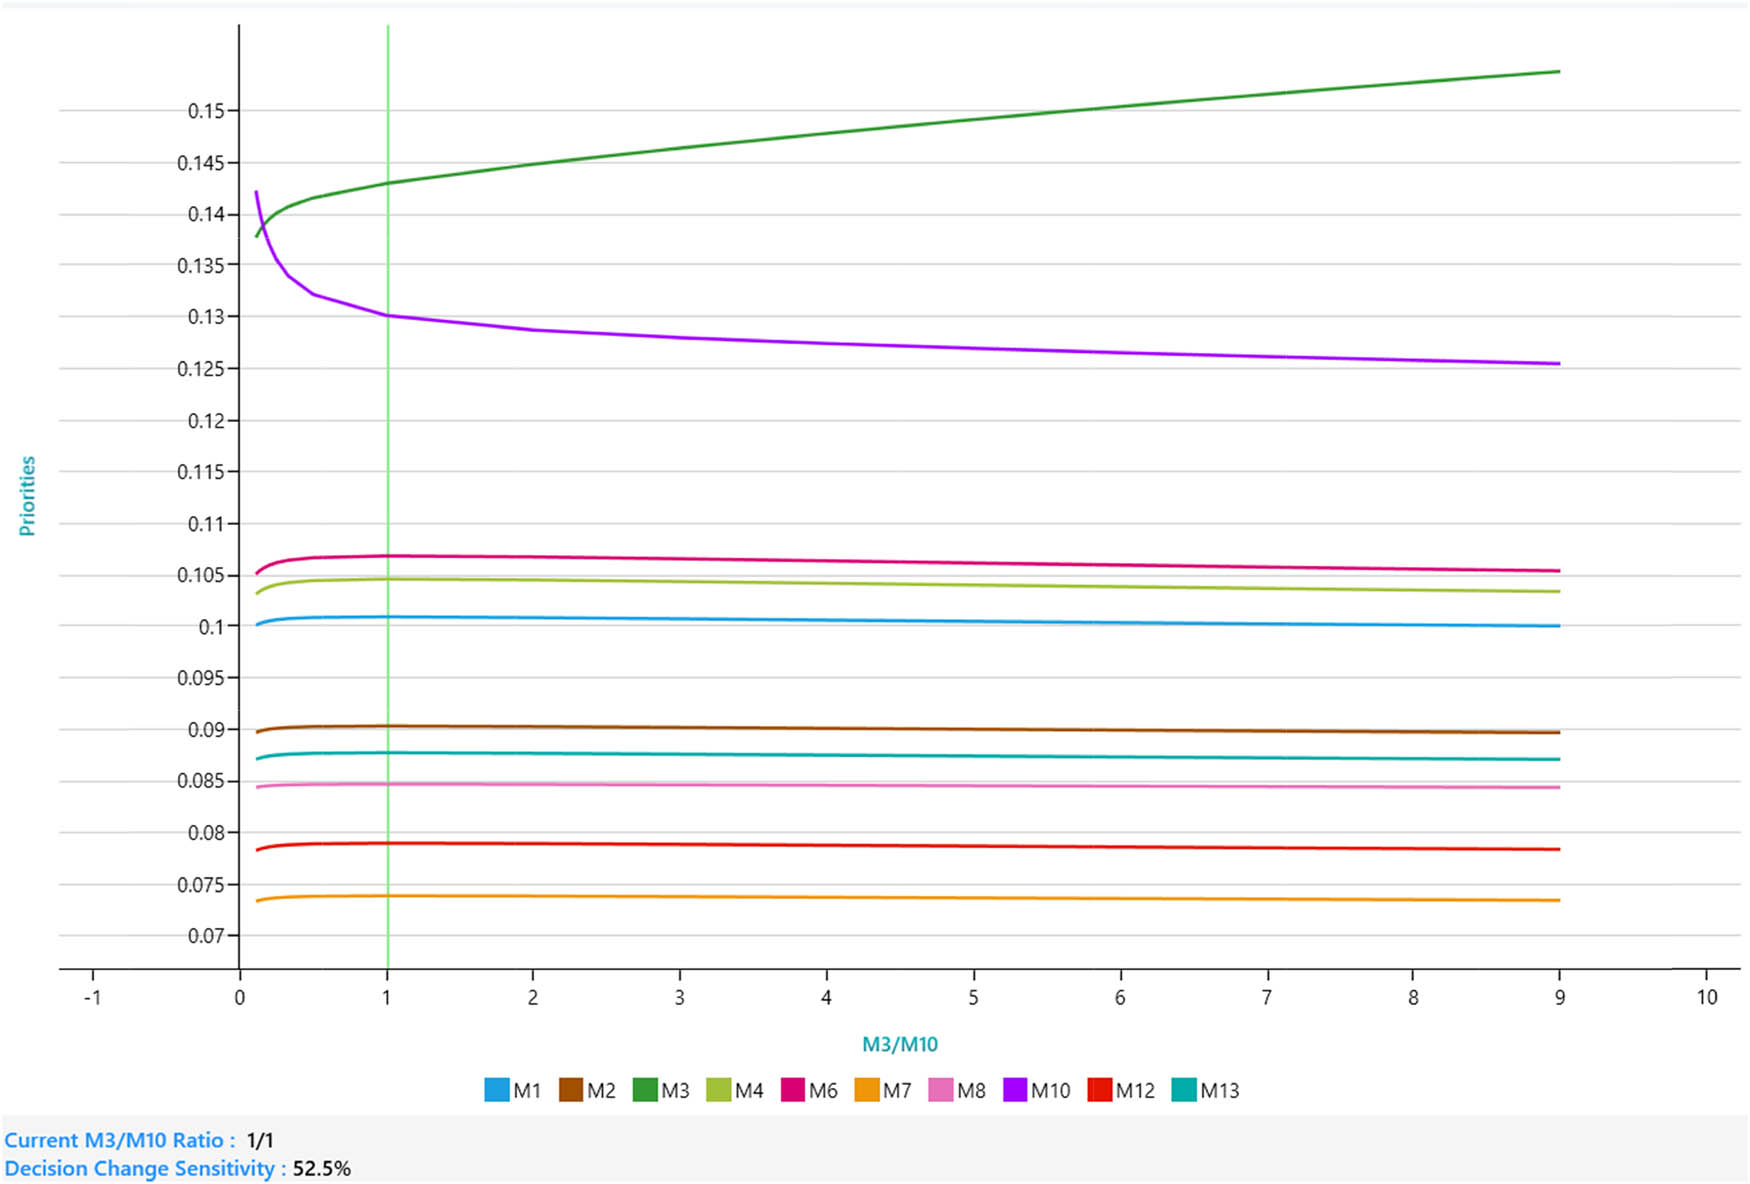Click the M3/M10 x-axis title
This screenshot has height=1184, width=1750.
pyautogui.click(x=900, y=1045)
